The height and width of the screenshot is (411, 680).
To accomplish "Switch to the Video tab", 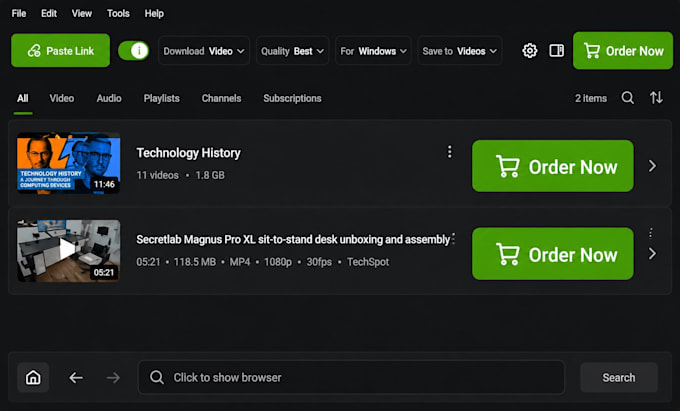I will coord(62,98).
